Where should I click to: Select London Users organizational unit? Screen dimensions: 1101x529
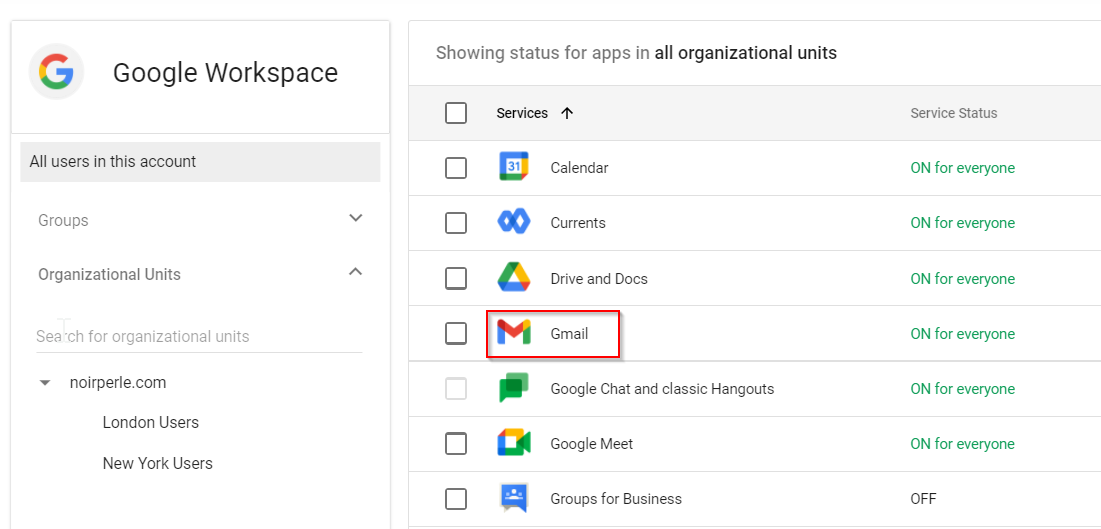tap(150, 423)
